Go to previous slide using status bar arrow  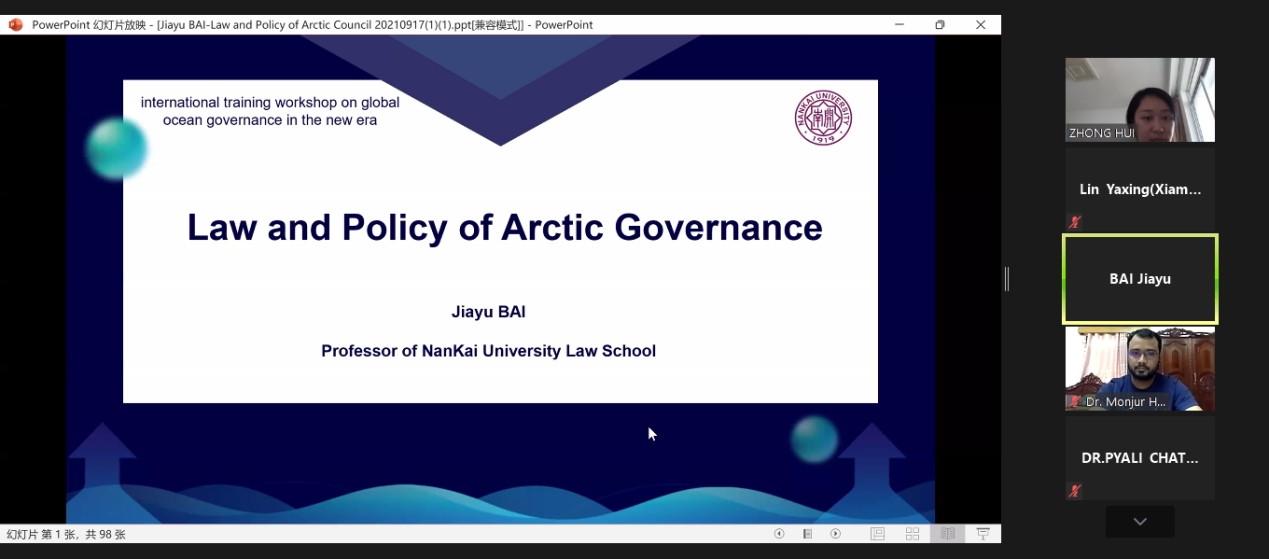(x=779, y=534)
